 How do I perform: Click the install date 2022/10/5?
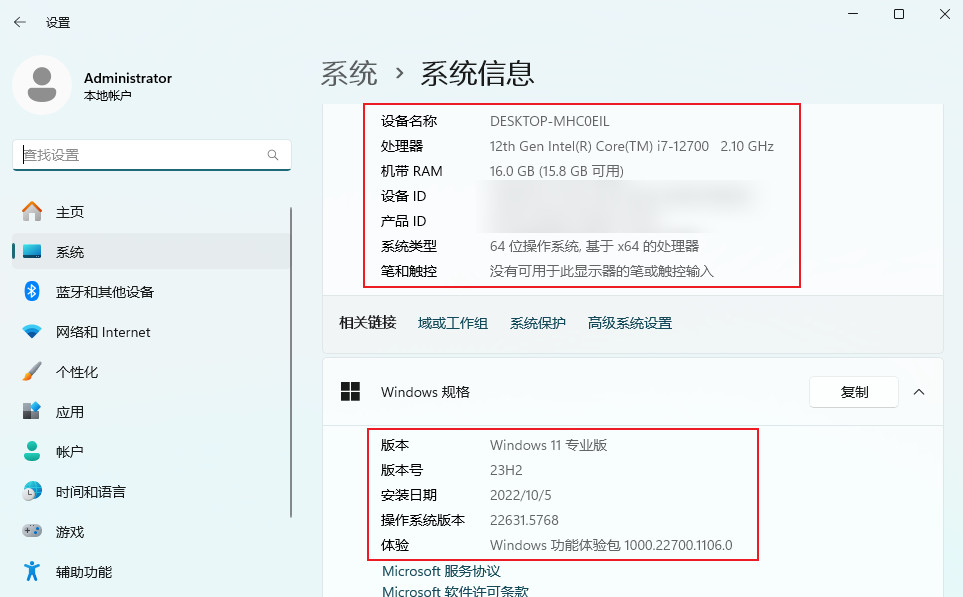pyautogui.click(x=521, y=495)
